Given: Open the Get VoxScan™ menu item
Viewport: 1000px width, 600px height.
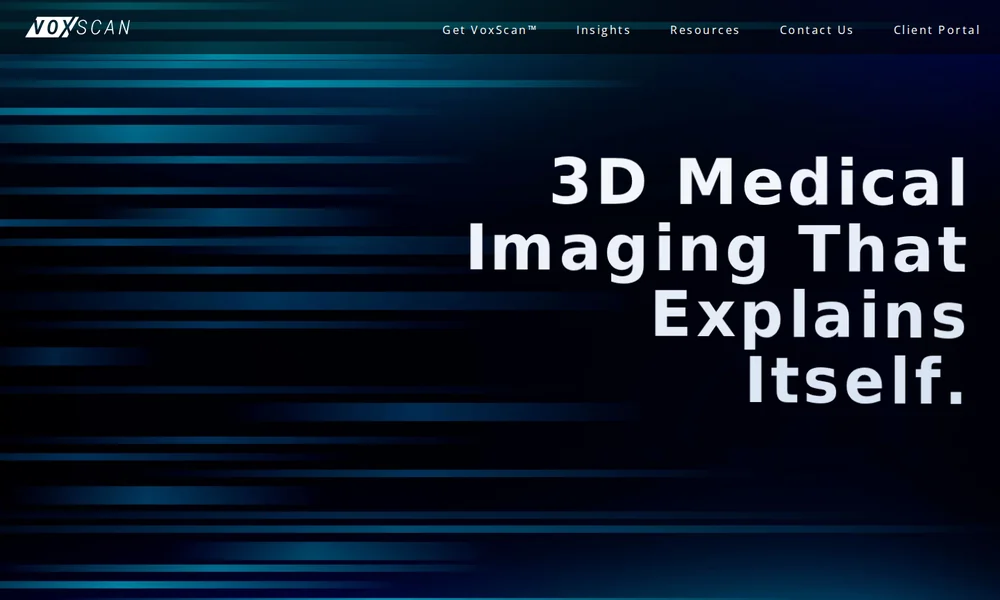Looking at the screenshot, I should click(x=490, y=30).
